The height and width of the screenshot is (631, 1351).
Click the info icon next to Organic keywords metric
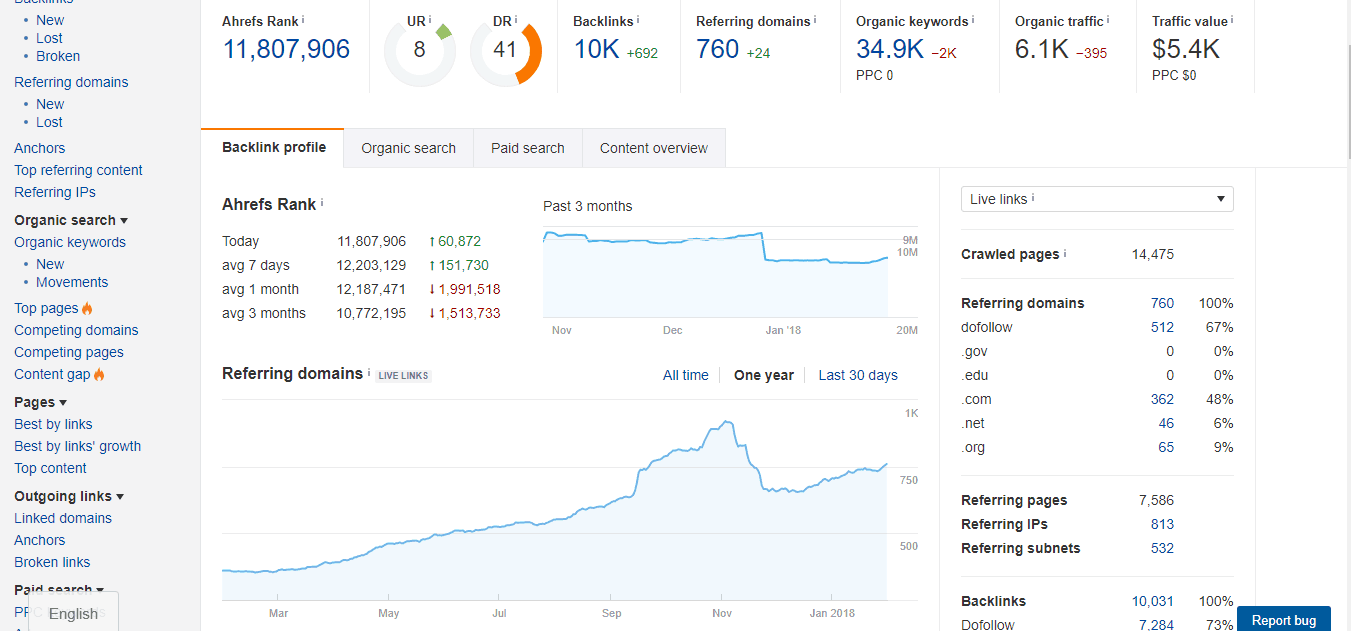coord(973,19)
